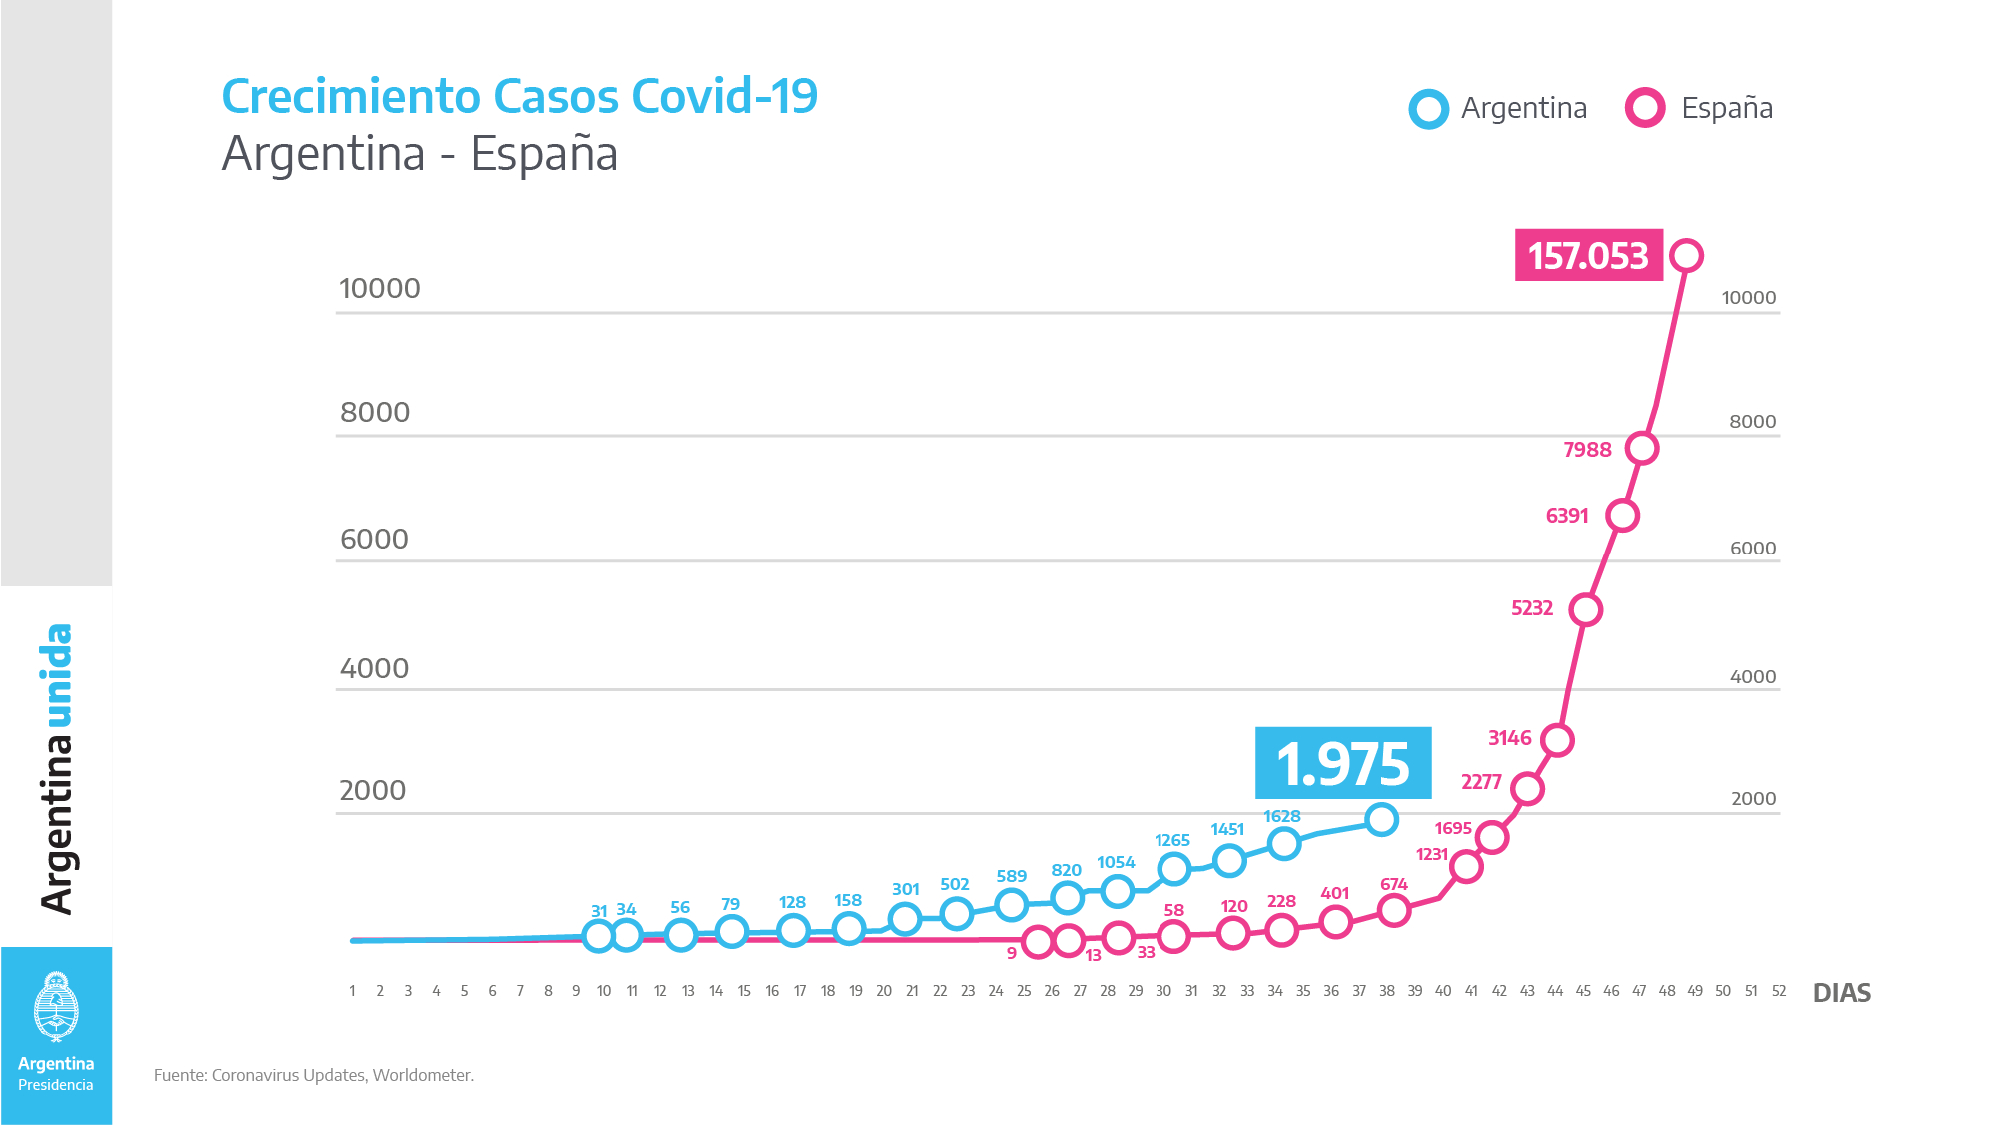
Task: Click the blue 1.975 value box
Action: (x=1343, y=763)
